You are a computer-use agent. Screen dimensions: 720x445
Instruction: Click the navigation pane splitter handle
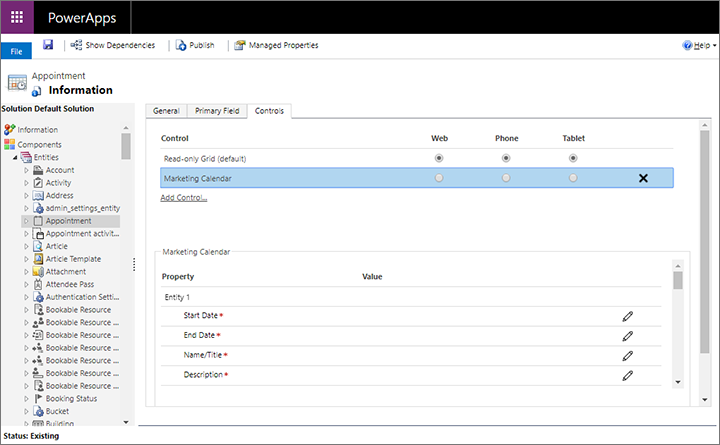coord(134,265)
